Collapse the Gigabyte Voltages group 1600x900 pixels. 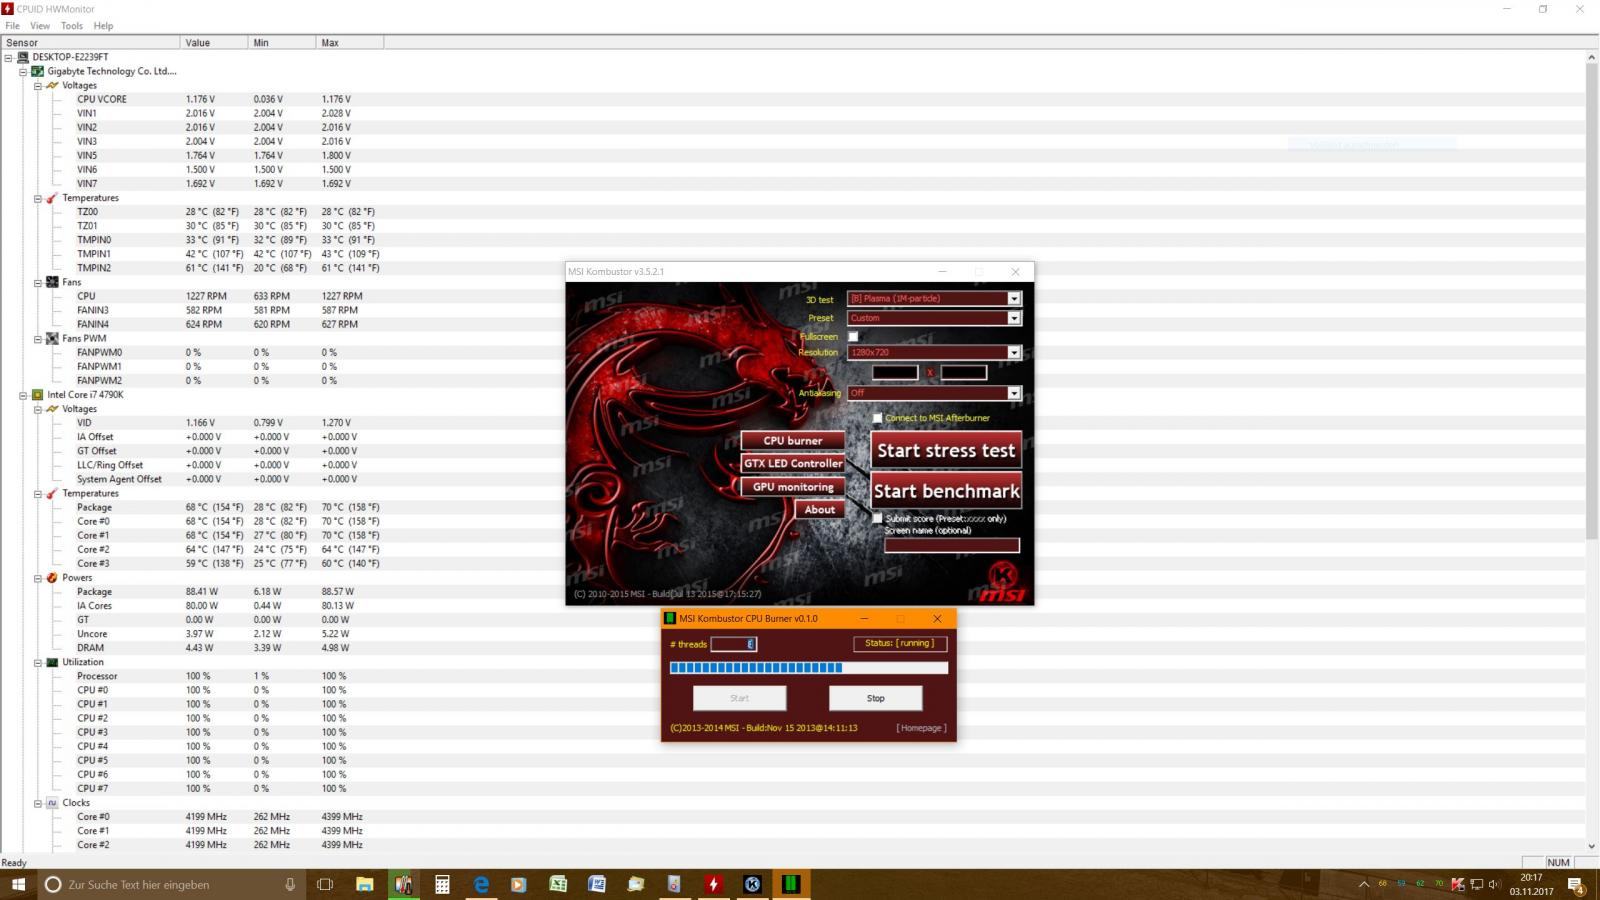pyautogui.click(x=38, y=86)
